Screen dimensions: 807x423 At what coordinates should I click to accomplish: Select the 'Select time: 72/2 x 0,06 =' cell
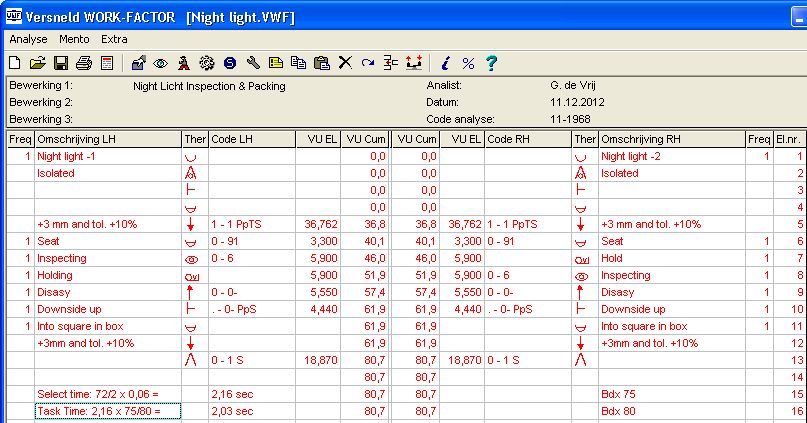click(108, 394)
